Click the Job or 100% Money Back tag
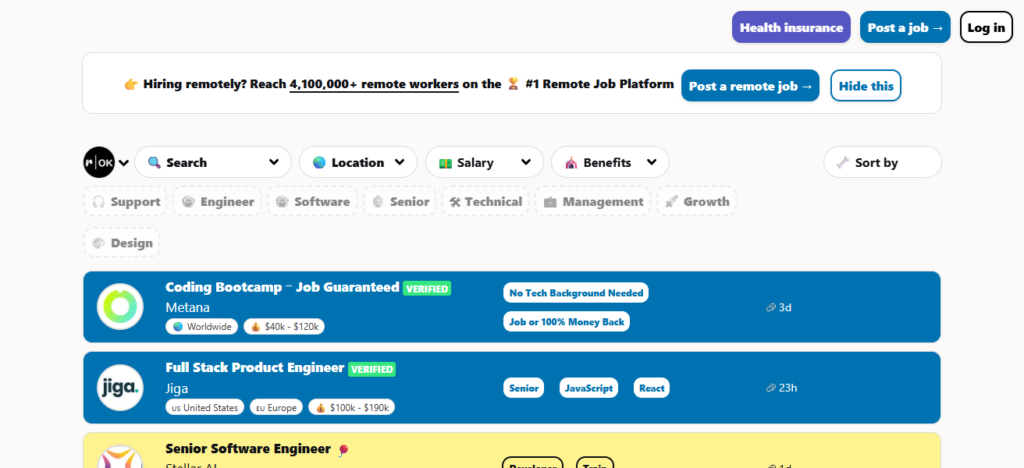Viewport: 1024px width, 468px height. click(x=566, y=321)
